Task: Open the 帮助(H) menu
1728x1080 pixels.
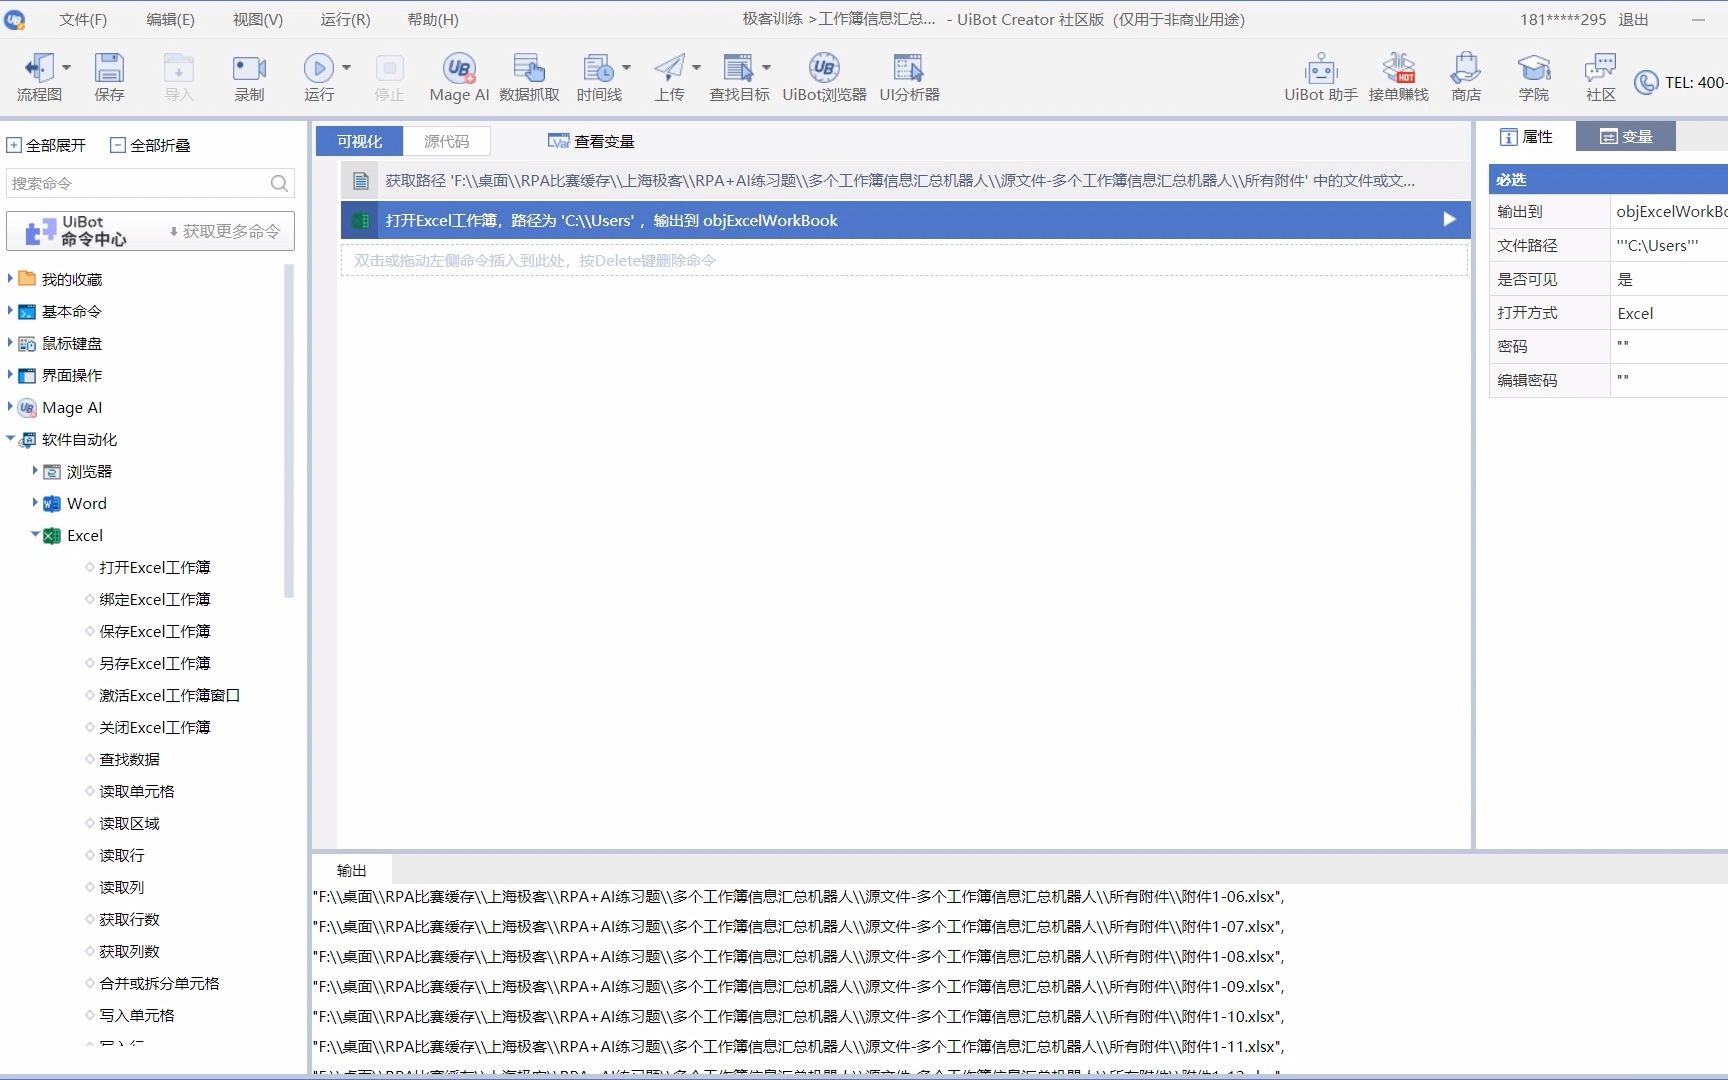Action: click(433, 19)
